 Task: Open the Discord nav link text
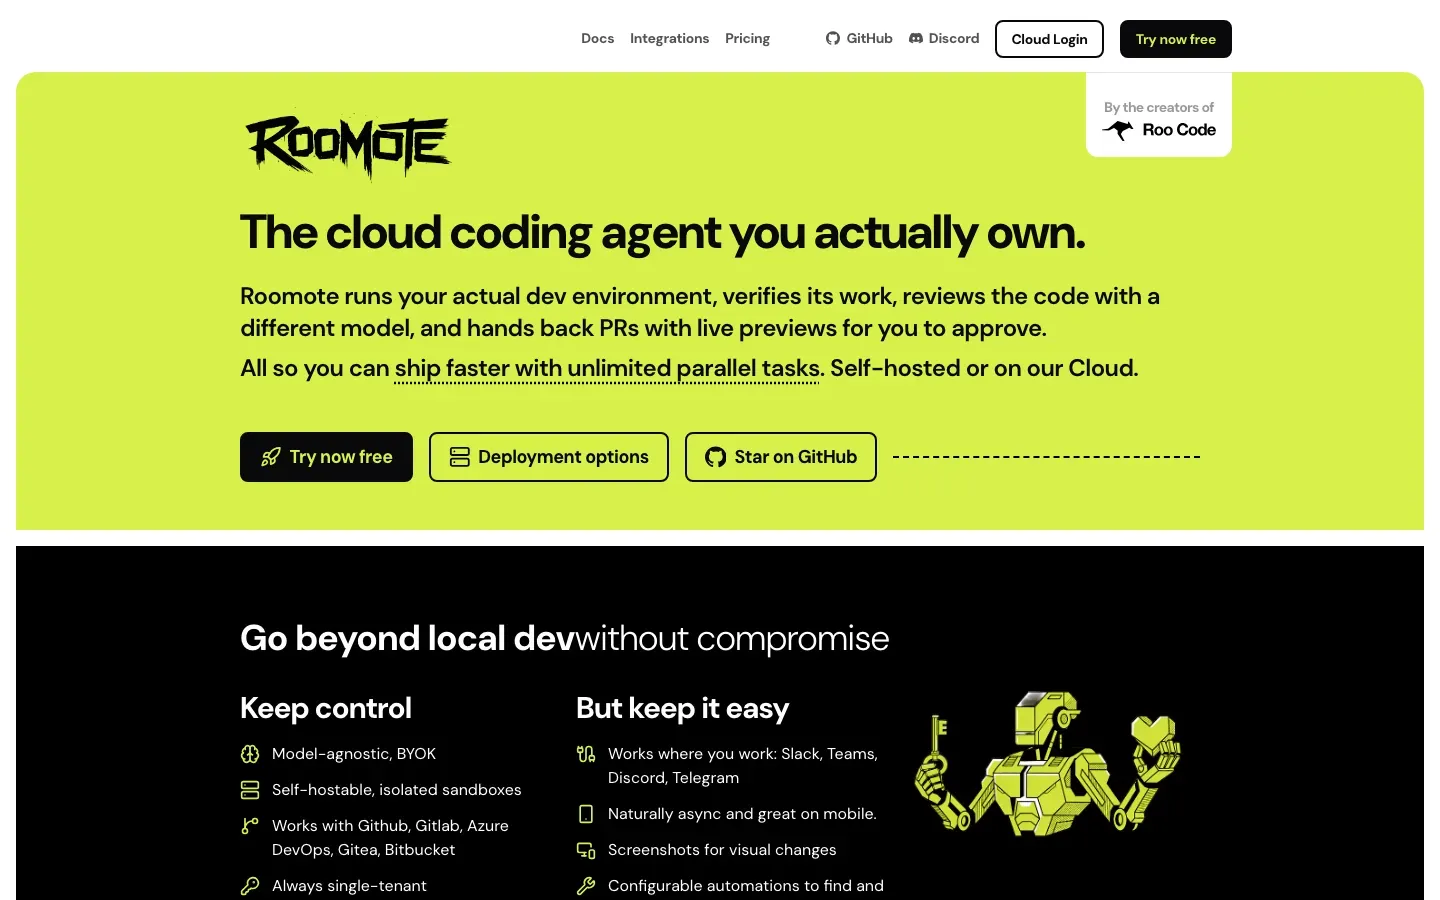point(954,39)
